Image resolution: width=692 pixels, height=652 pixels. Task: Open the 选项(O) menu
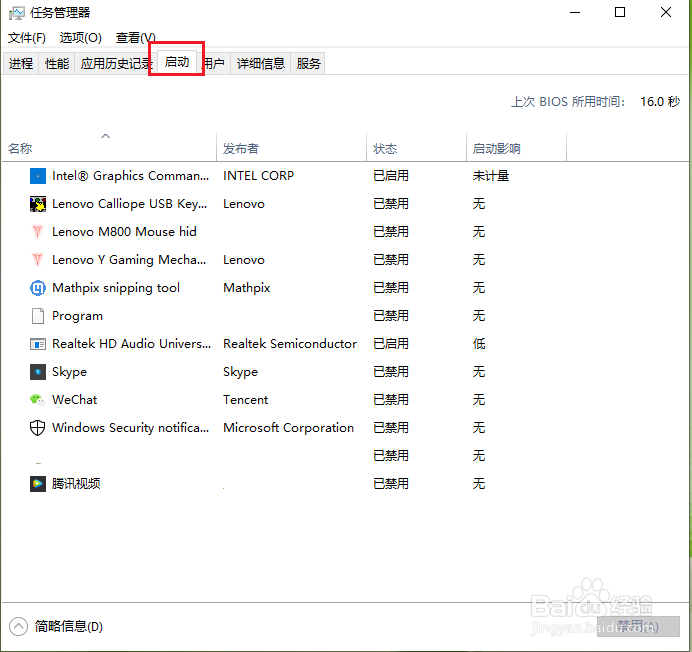point(81,38)
